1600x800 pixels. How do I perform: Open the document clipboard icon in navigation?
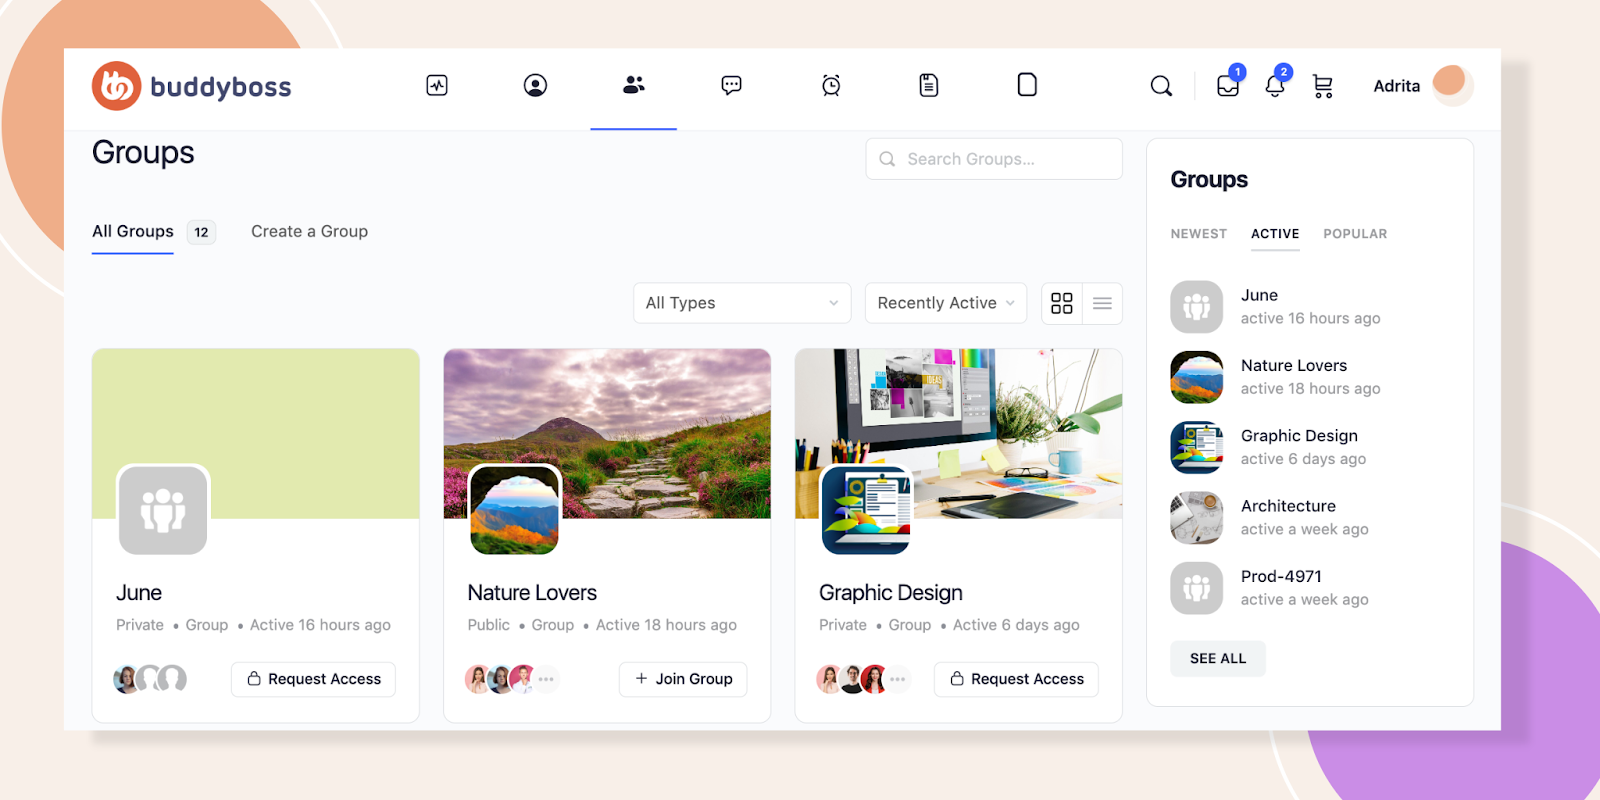point(929,85)
